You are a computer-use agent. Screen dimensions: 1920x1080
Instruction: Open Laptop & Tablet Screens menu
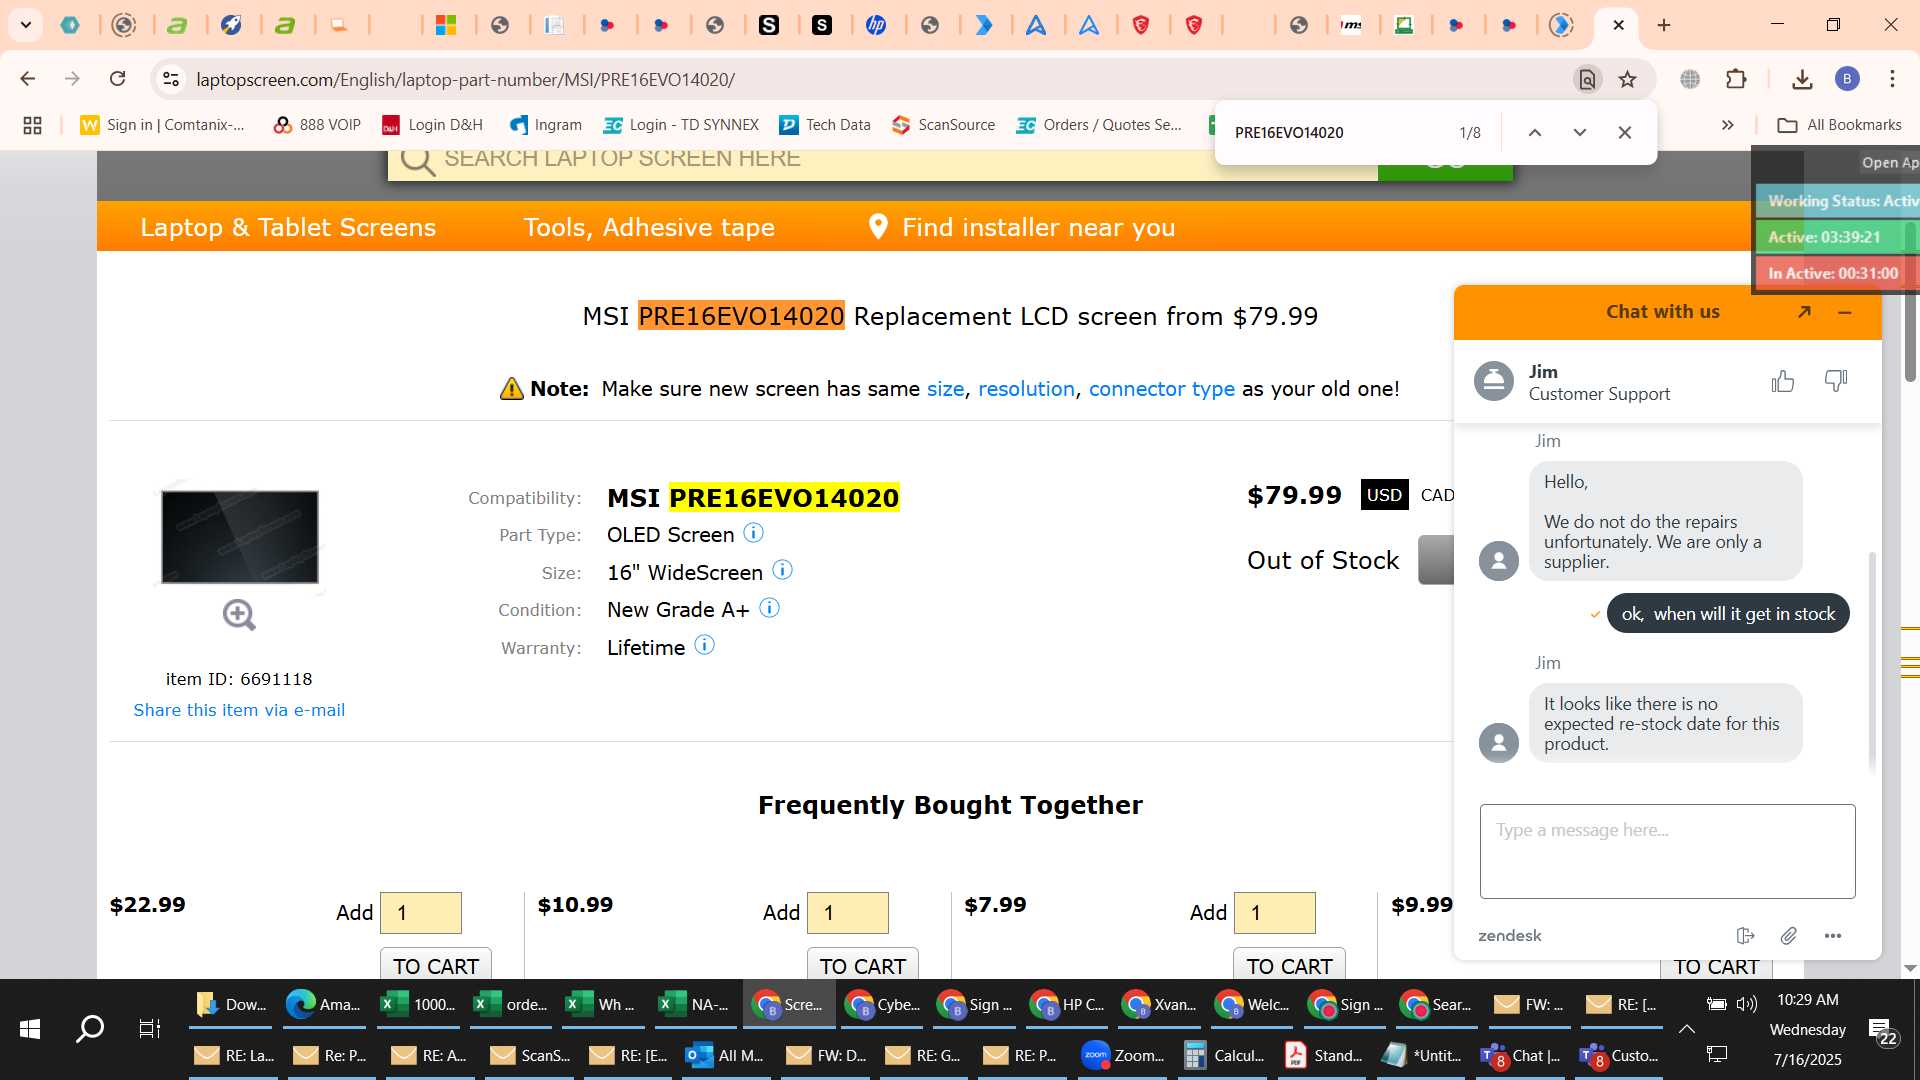pyautogui.click(x=288, y=227)
